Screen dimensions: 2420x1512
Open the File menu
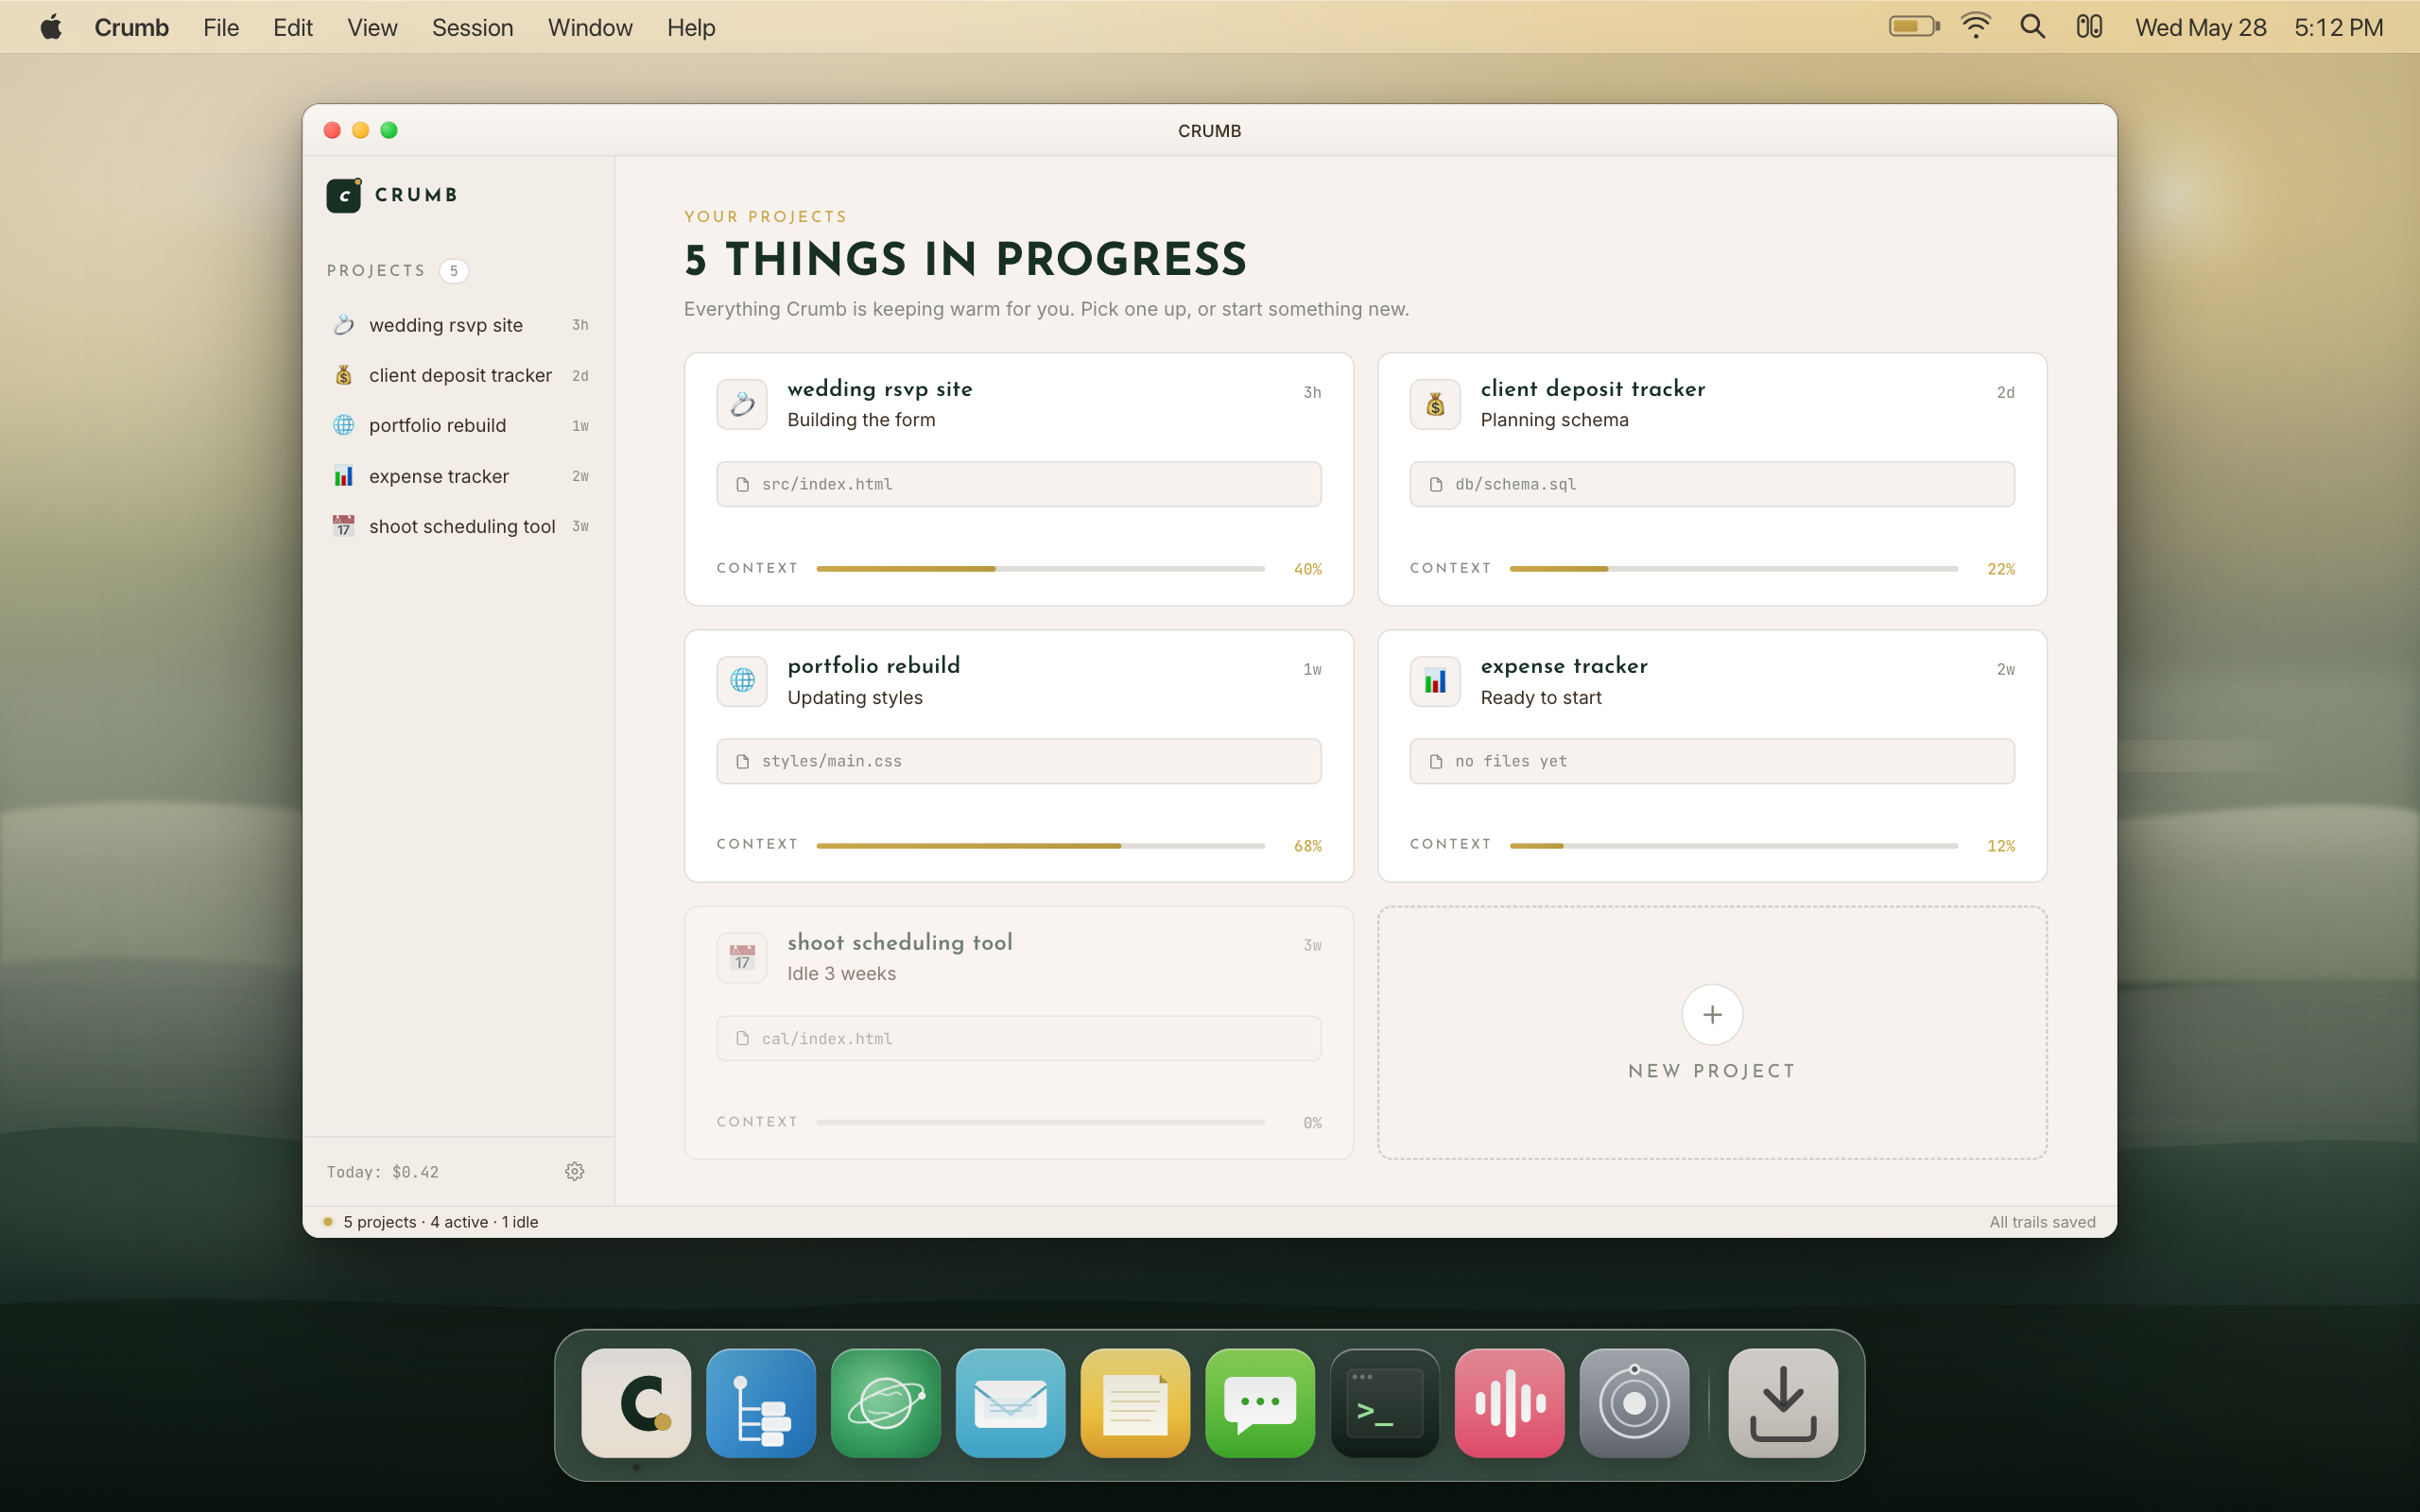coord(221,28)
